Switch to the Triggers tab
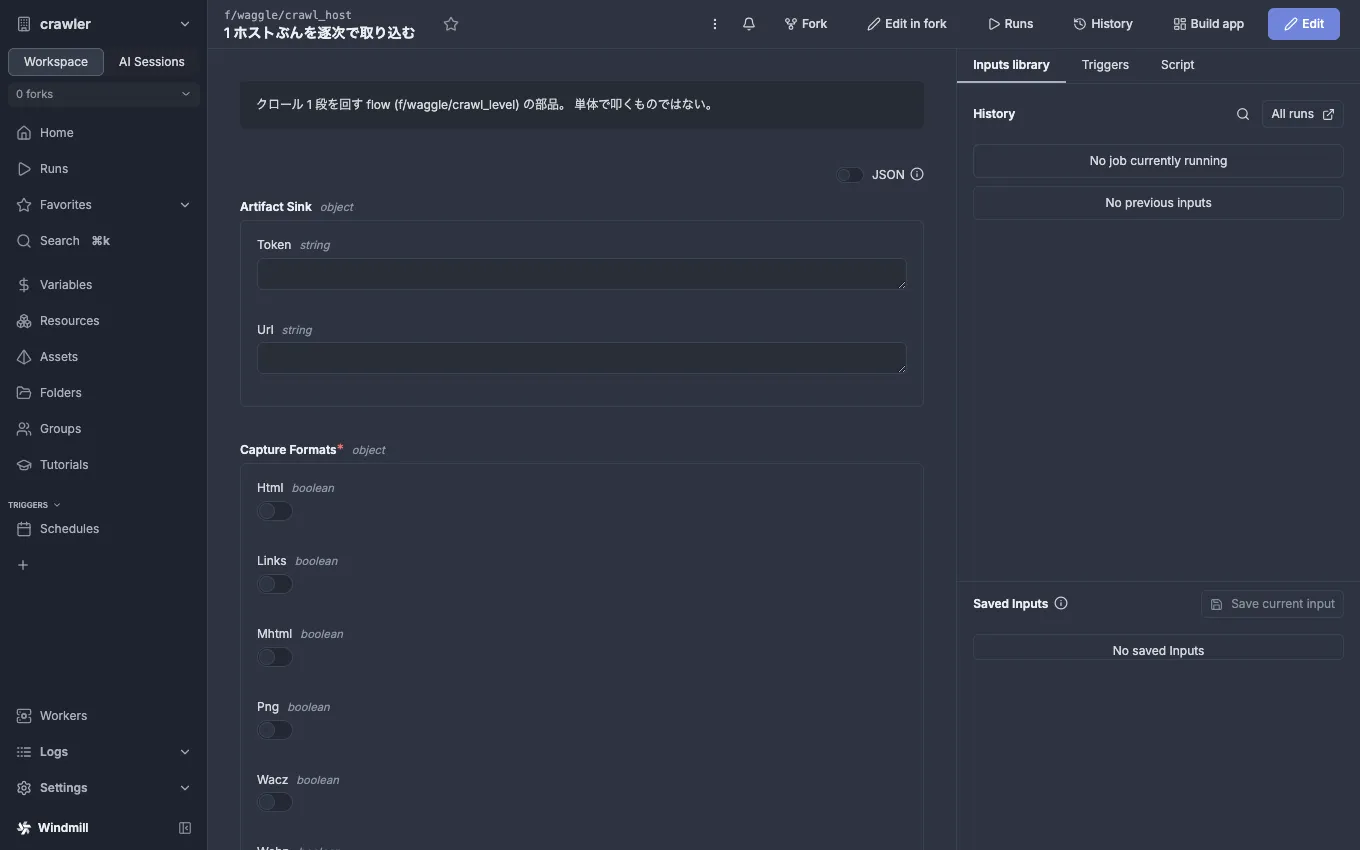This screenshot has height=850, width=1360. [1105, 65]
